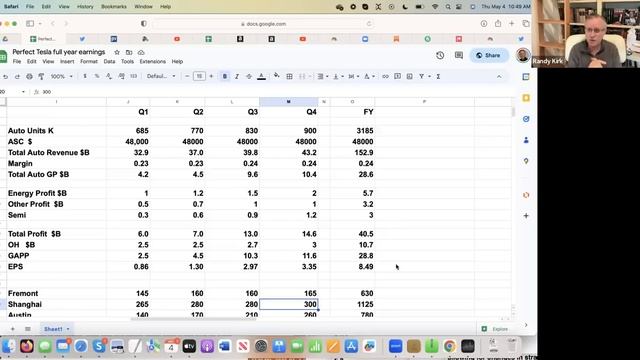This screenshot has width=640, height=360.
Task: Open the zoom 100% dropdown
Action: pyautogui.click(x=61, y=76)
